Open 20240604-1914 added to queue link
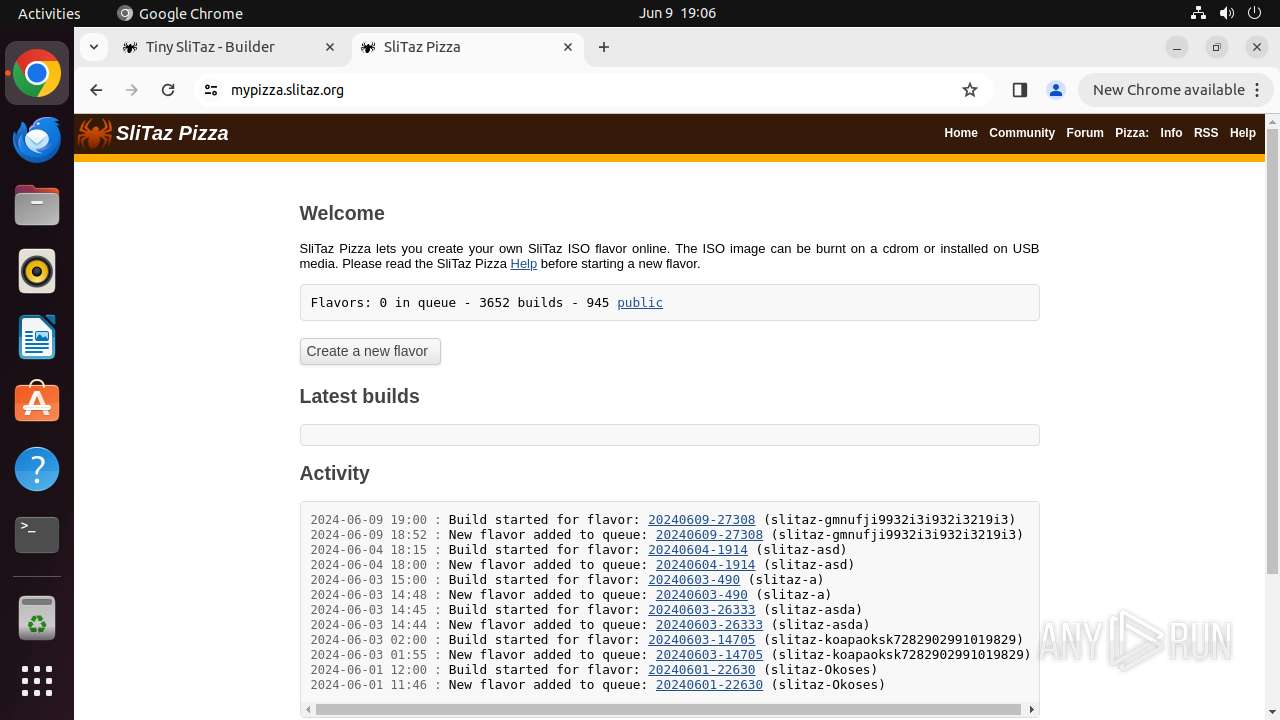 [x=706, y=565]
